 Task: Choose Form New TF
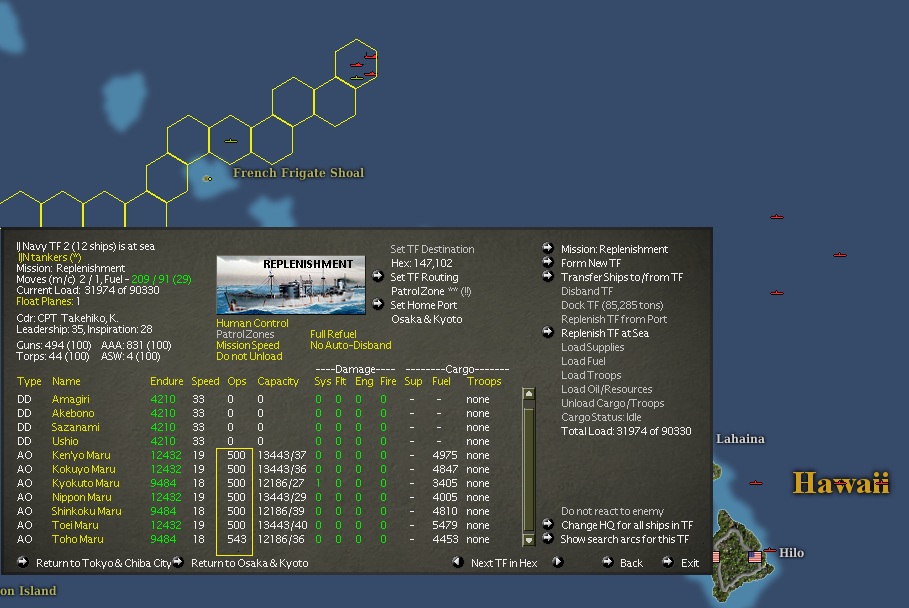[591, 263]
